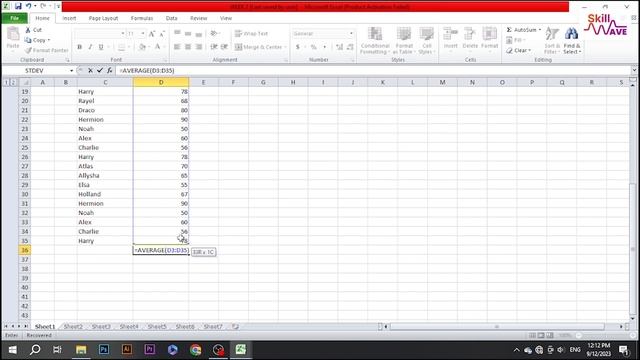
Task: Select Align Text Right
Action: coord(199,47)
